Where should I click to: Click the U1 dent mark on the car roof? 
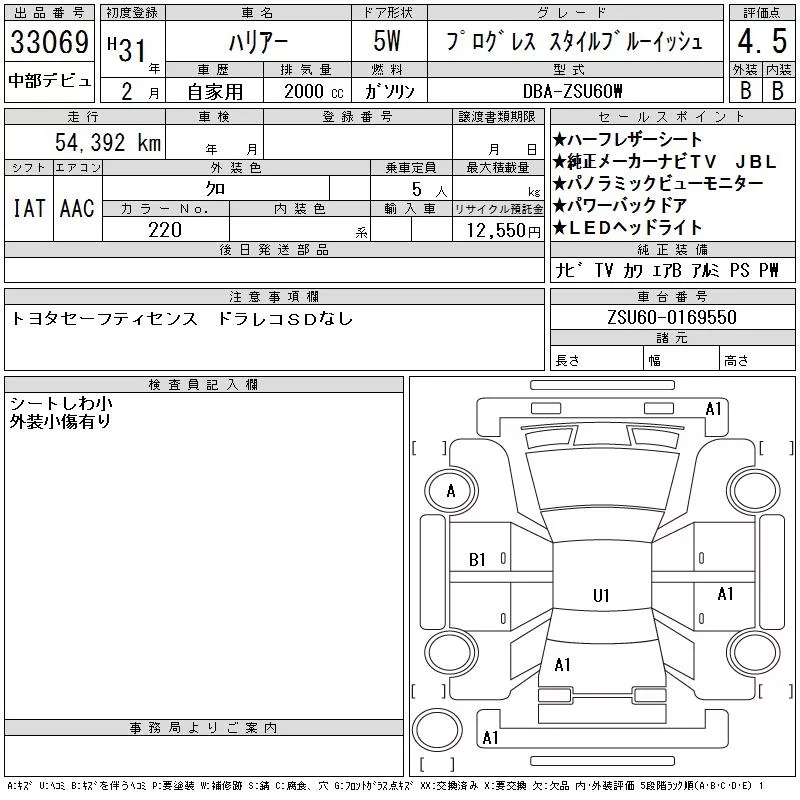[x=601, y=596]
